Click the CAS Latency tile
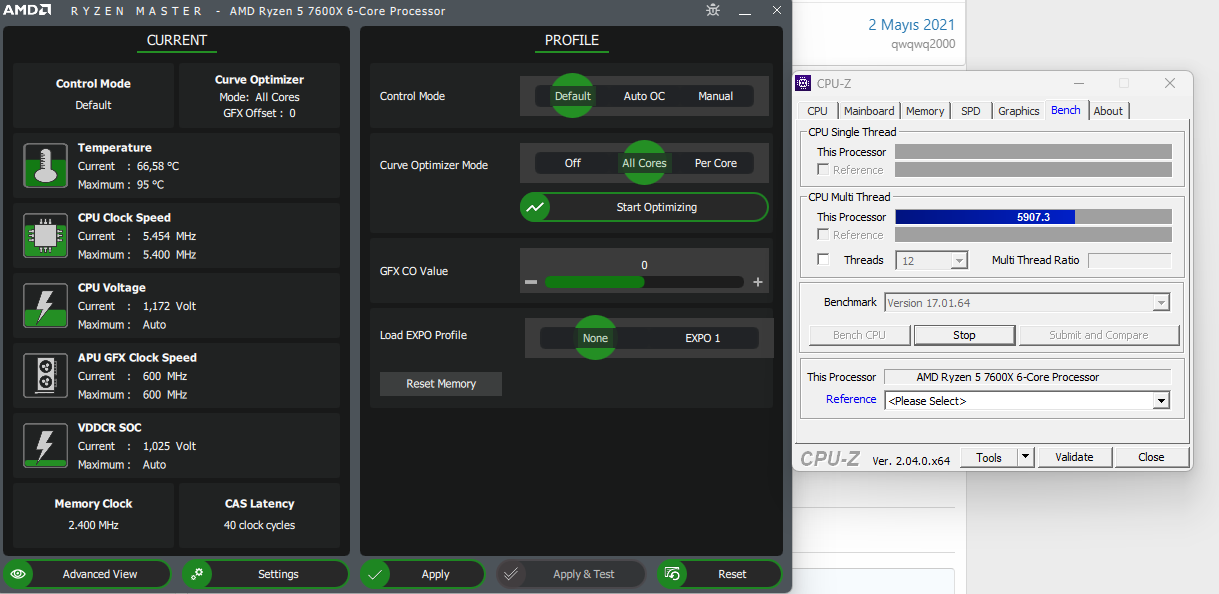 pyautogui.click(x=259, y=514)
